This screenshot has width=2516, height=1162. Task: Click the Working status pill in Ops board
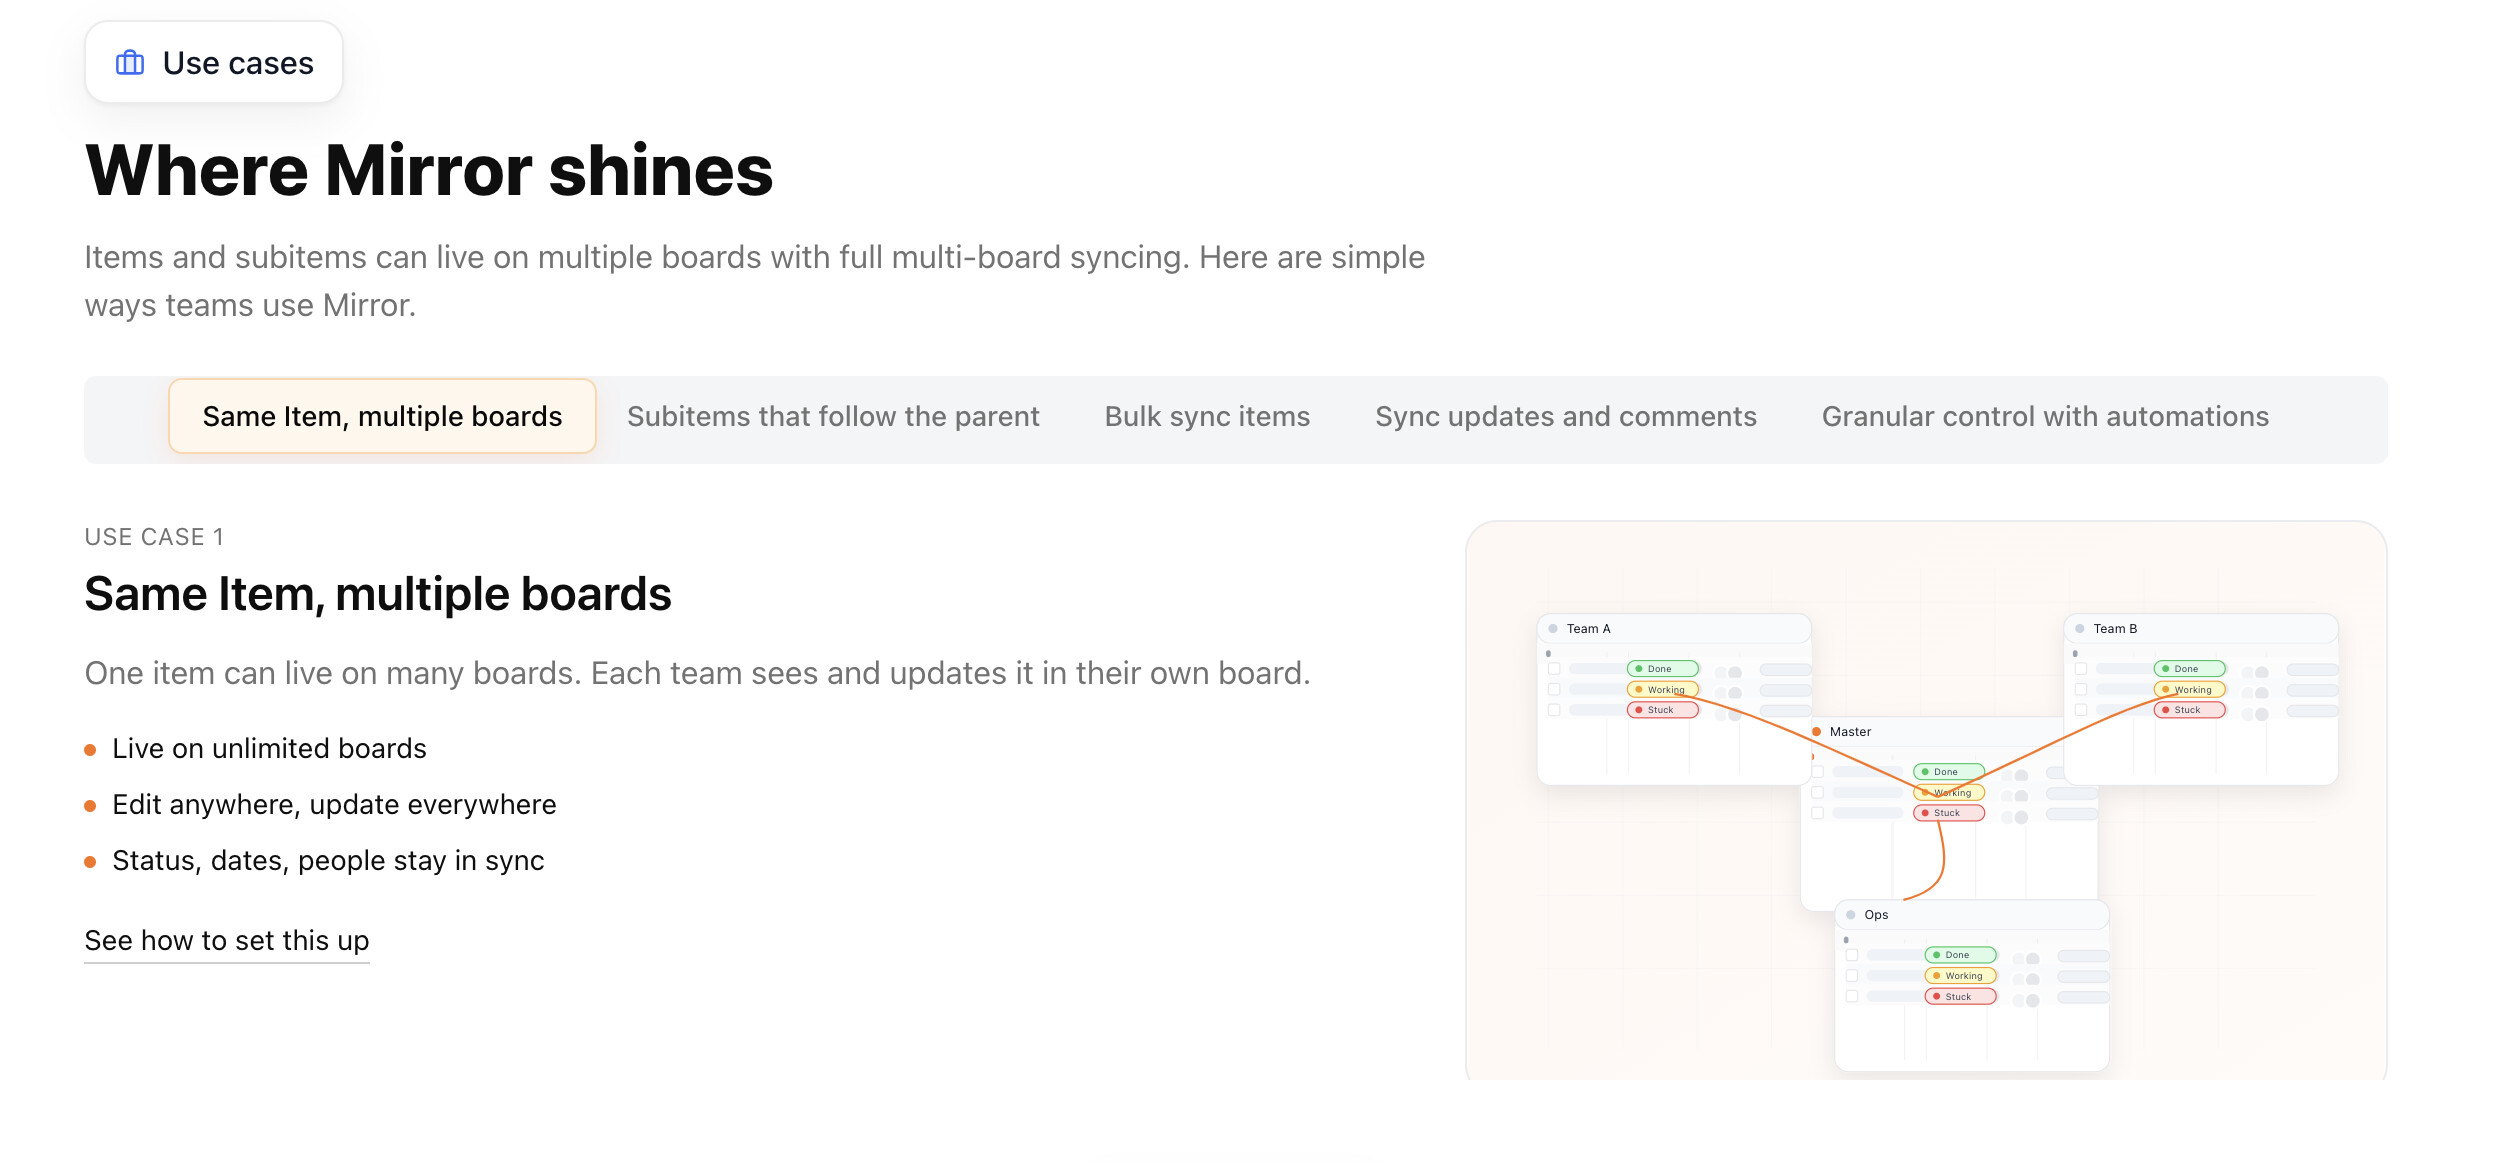1960,976
